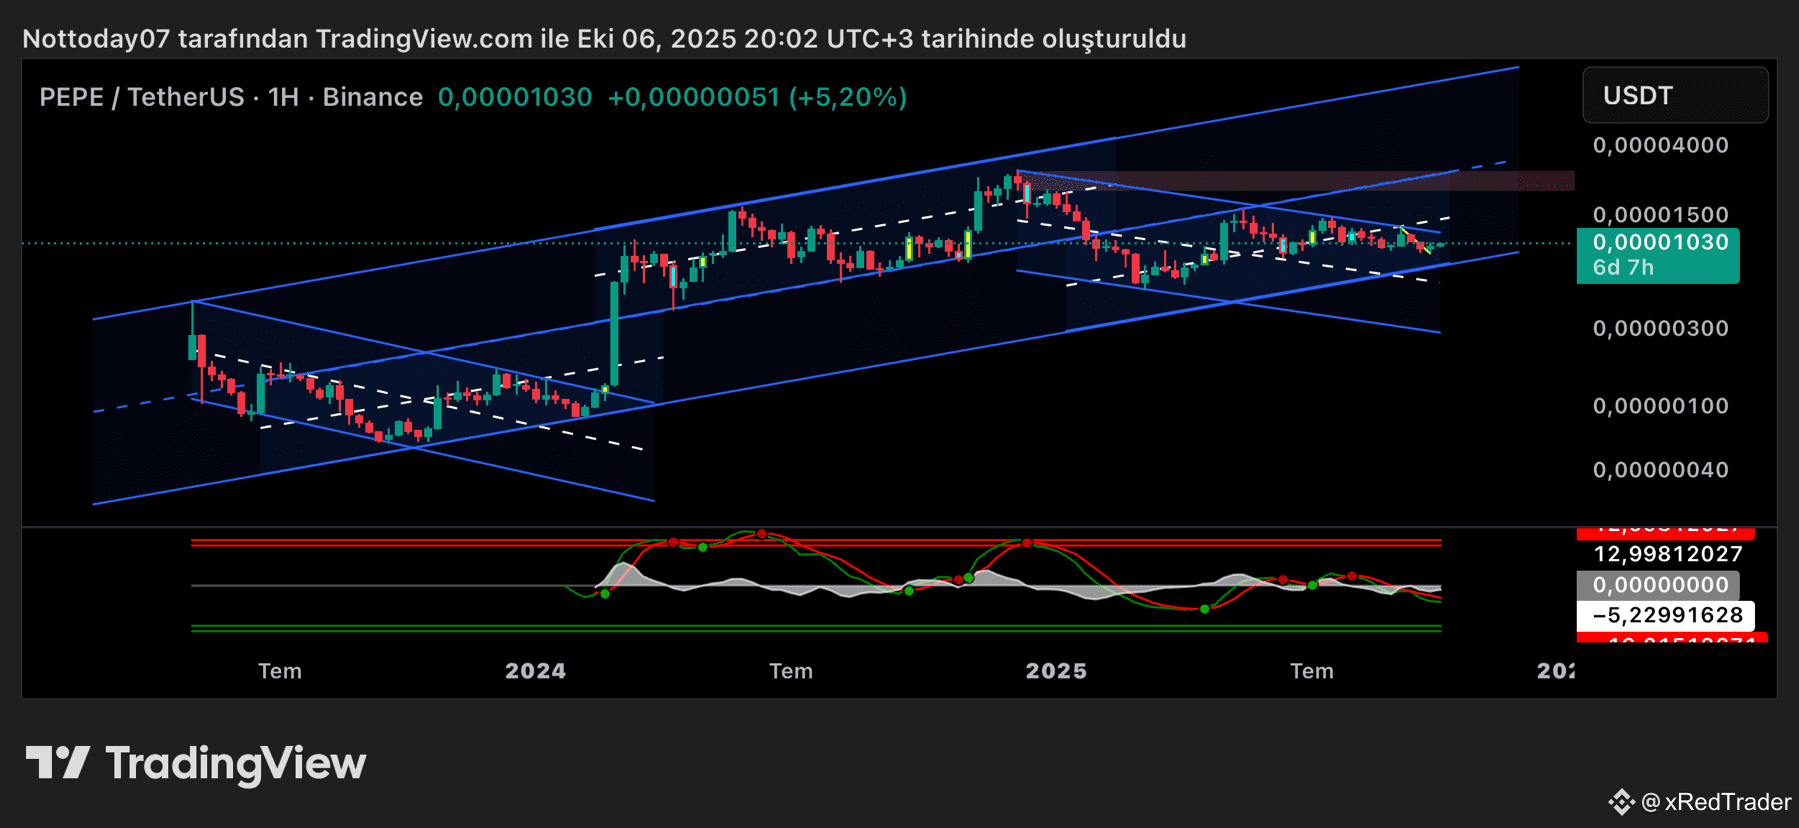Click the +0,00000051 (+5,20%) change value

[757, 97]
